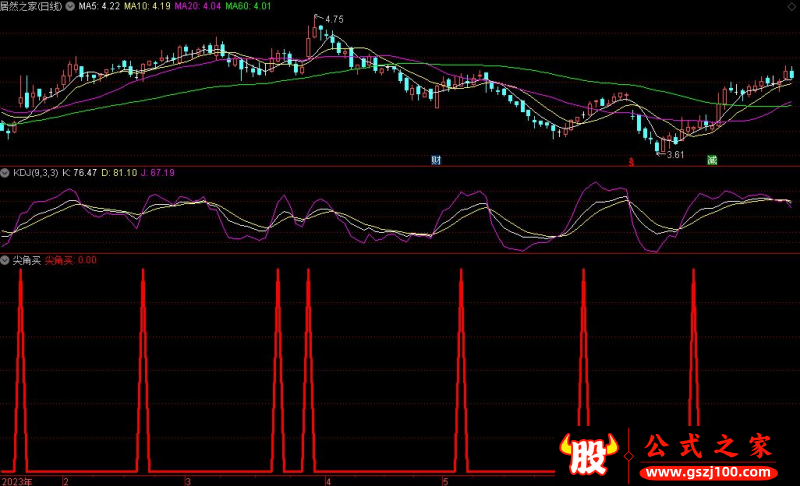Click the 2023年 label on time axis
Viewport: 800px width, 486px height.
pyautogui.click(x=17, y=481)
